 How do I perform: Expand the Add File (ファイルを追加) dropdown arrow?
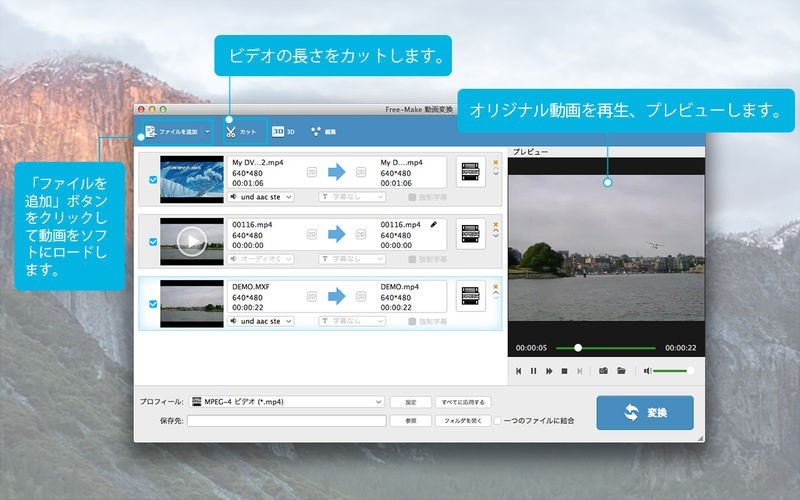point(207,131)
